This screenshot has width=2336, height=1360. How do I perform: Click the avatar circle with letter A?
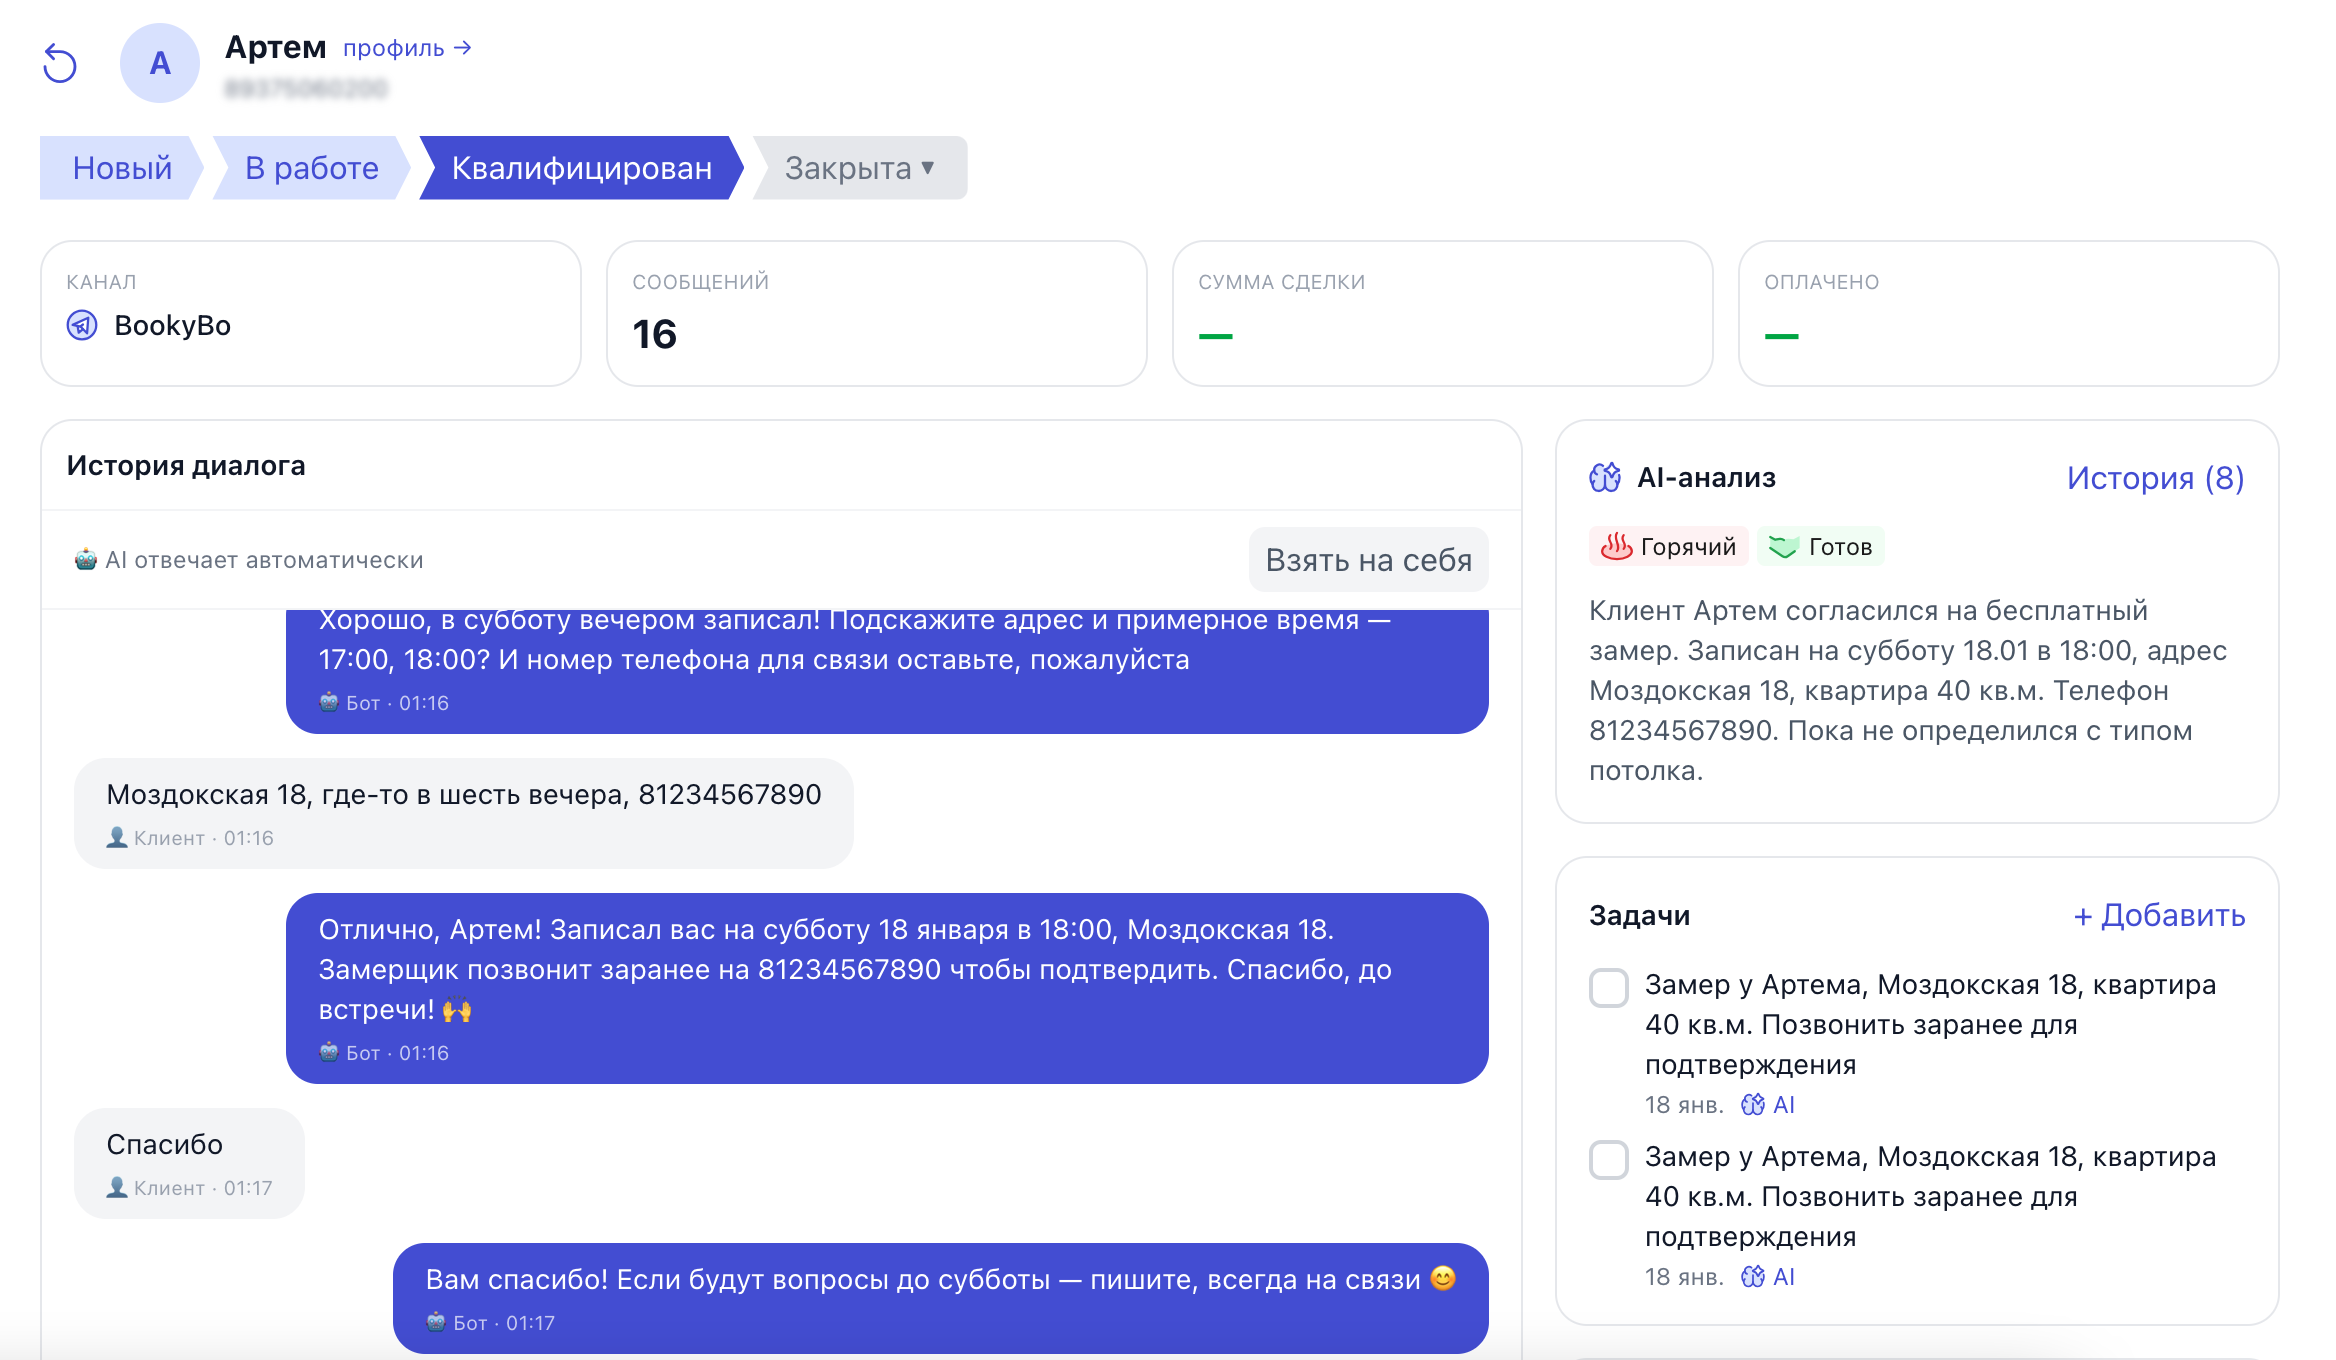point(160,64)
